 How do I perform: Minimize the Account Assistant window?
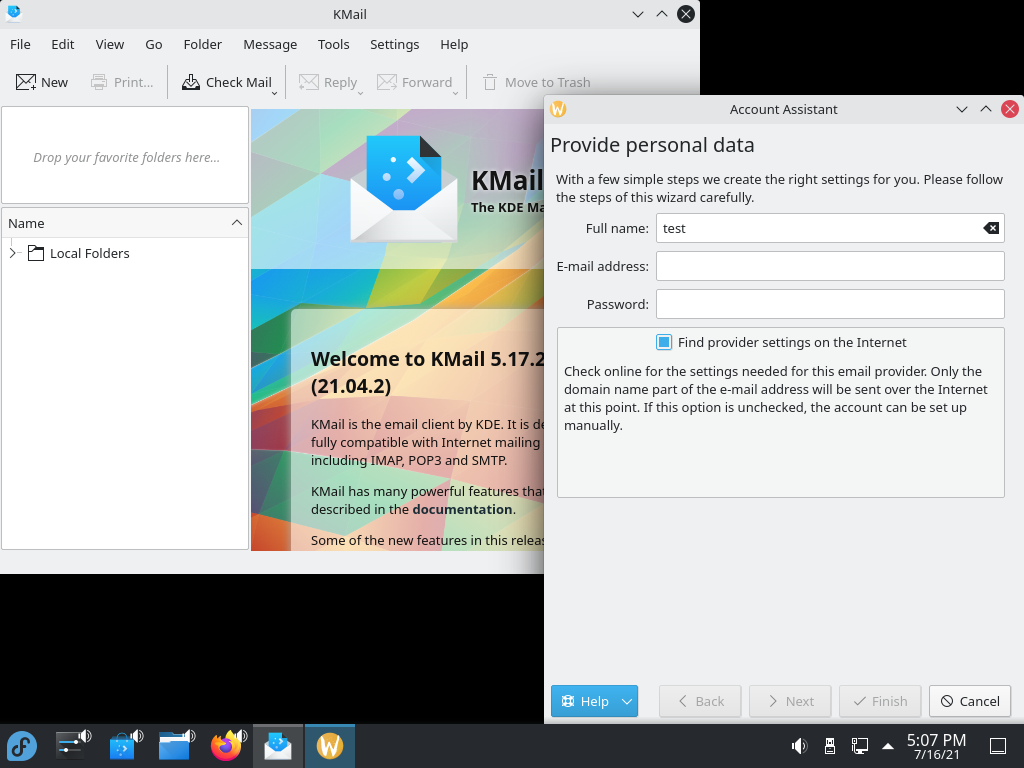pos(962,109)
